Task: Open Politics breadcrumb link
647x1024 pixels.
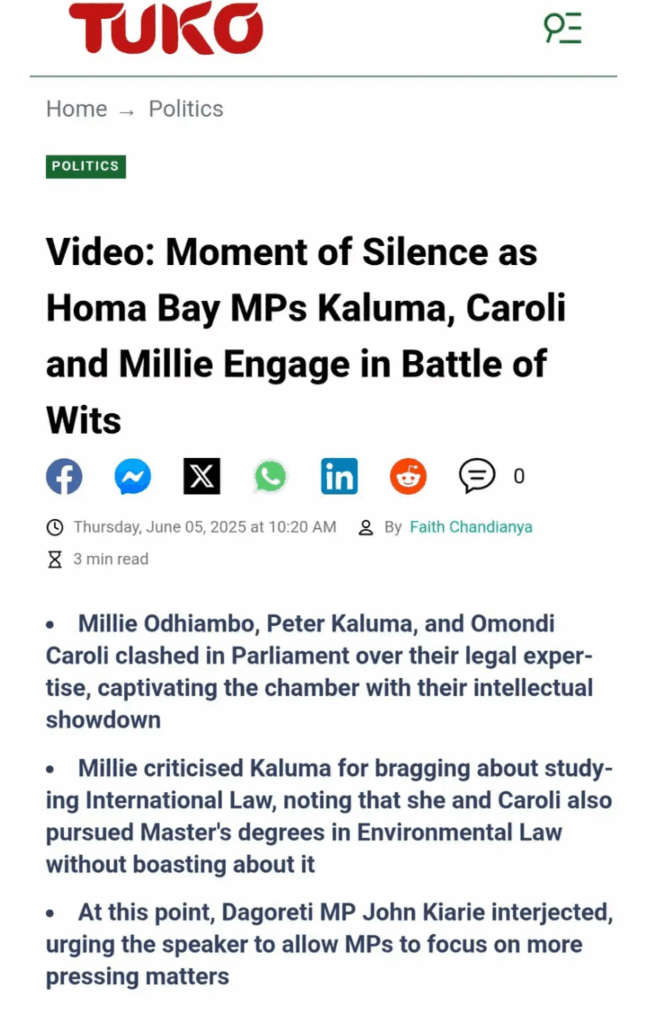Action: 186,108
